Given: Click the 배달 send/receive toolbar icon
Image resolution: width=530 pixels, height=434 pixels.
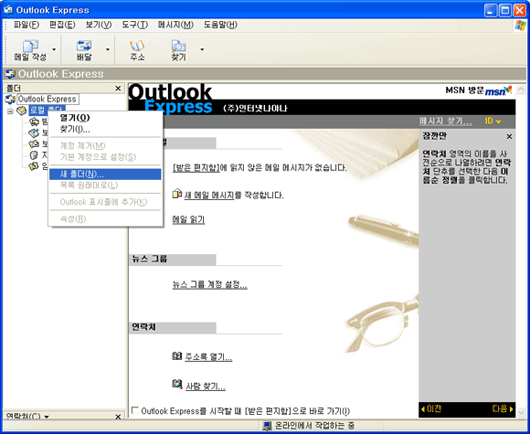Looking at the screenshot, I should 84,46.
